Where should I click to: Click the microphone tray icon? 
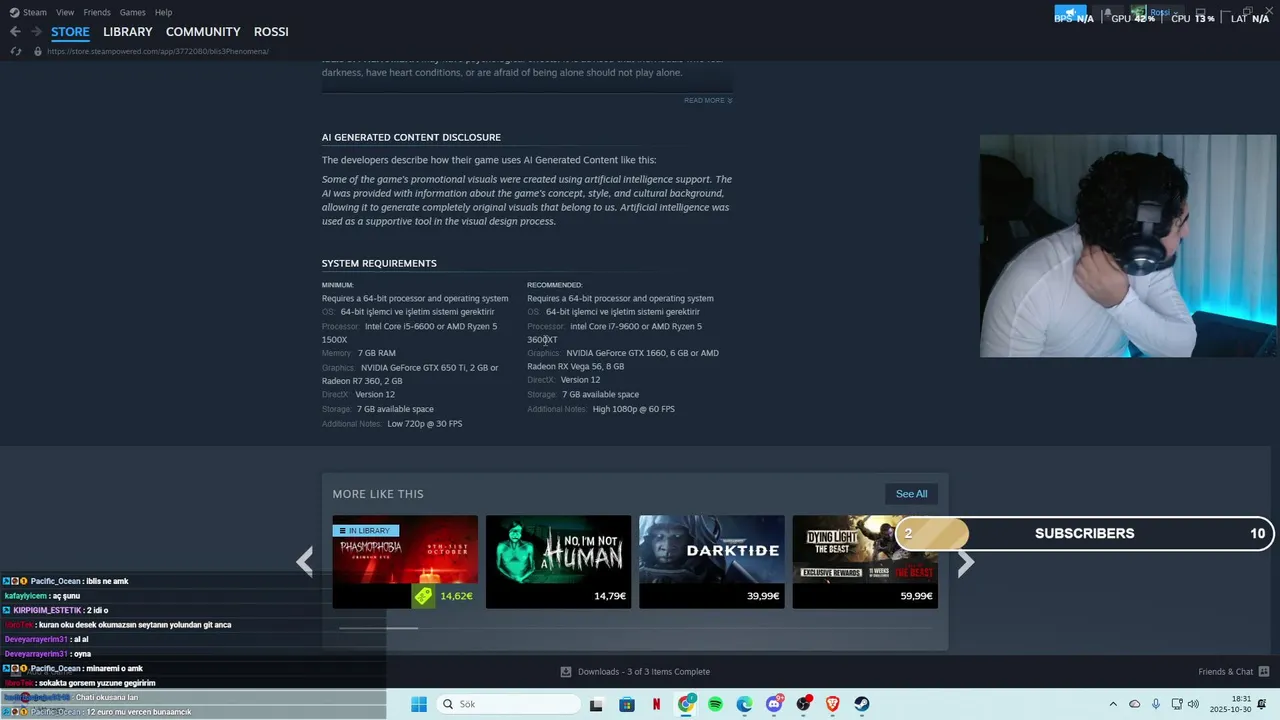pos(1156,704)
